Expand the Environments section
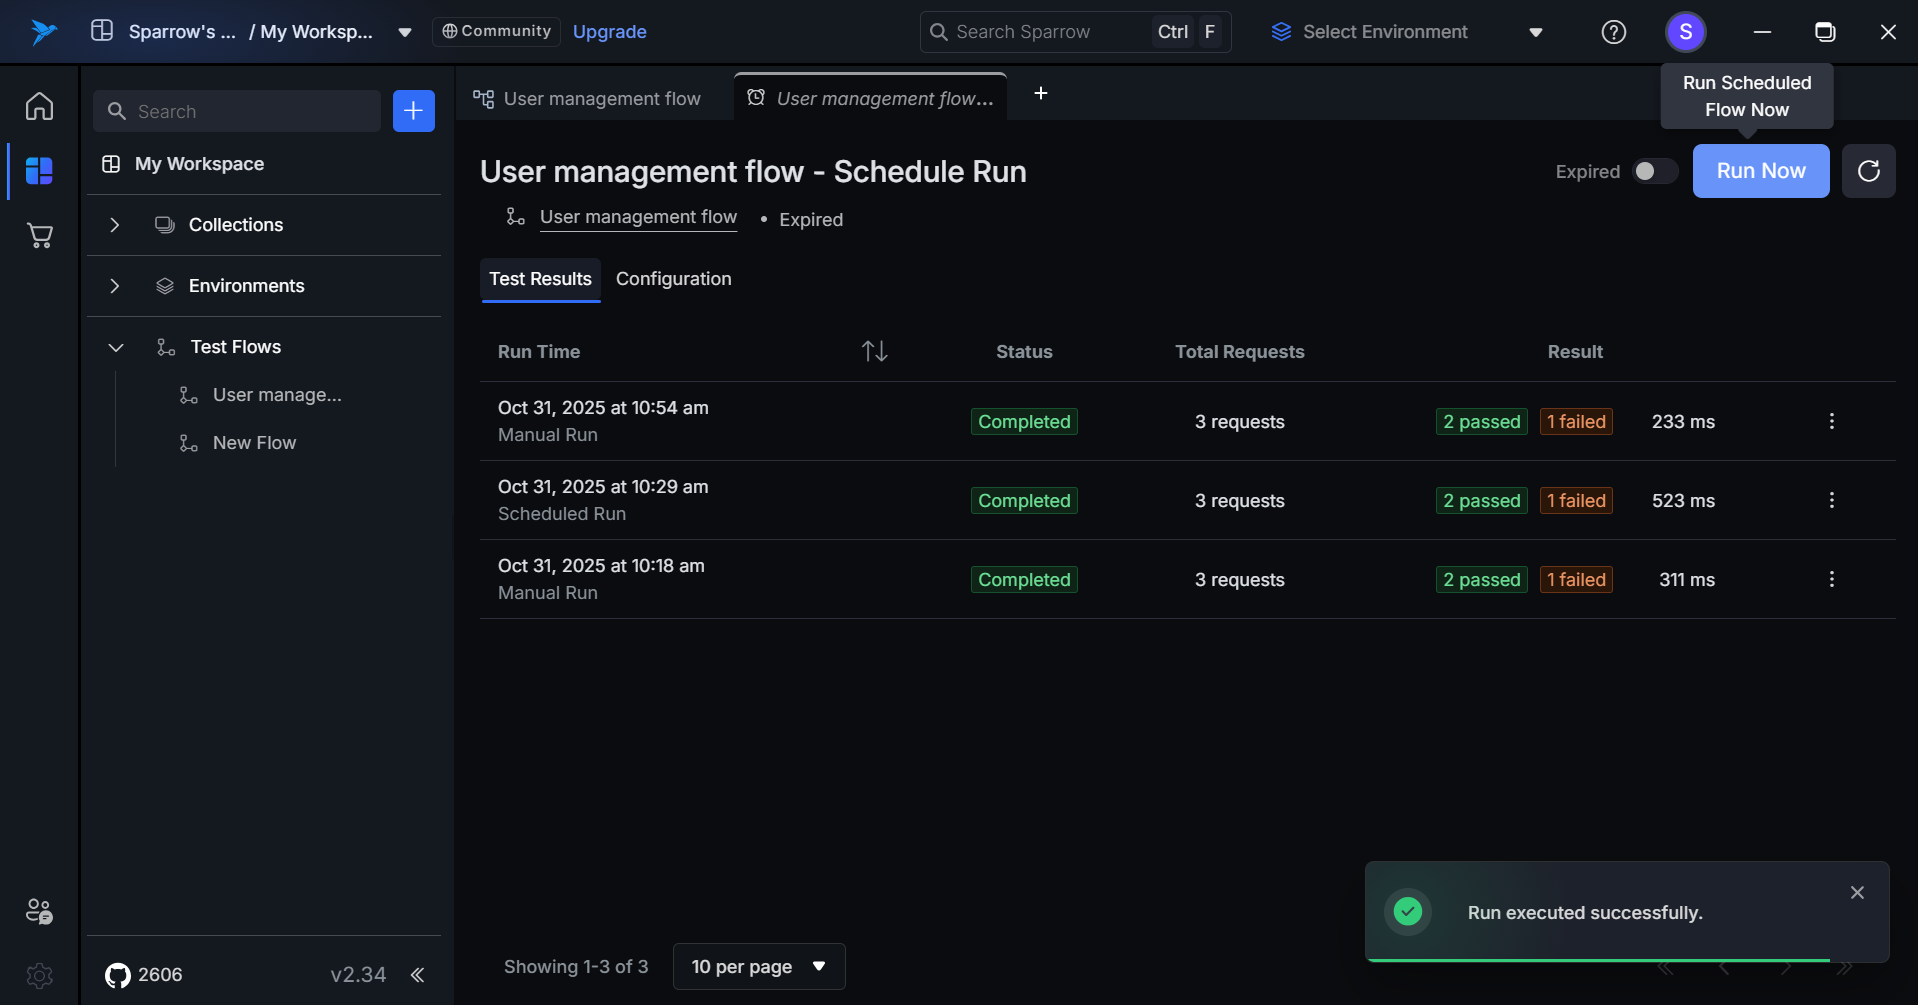1918x1005 pixels. [x=115, y=286]
